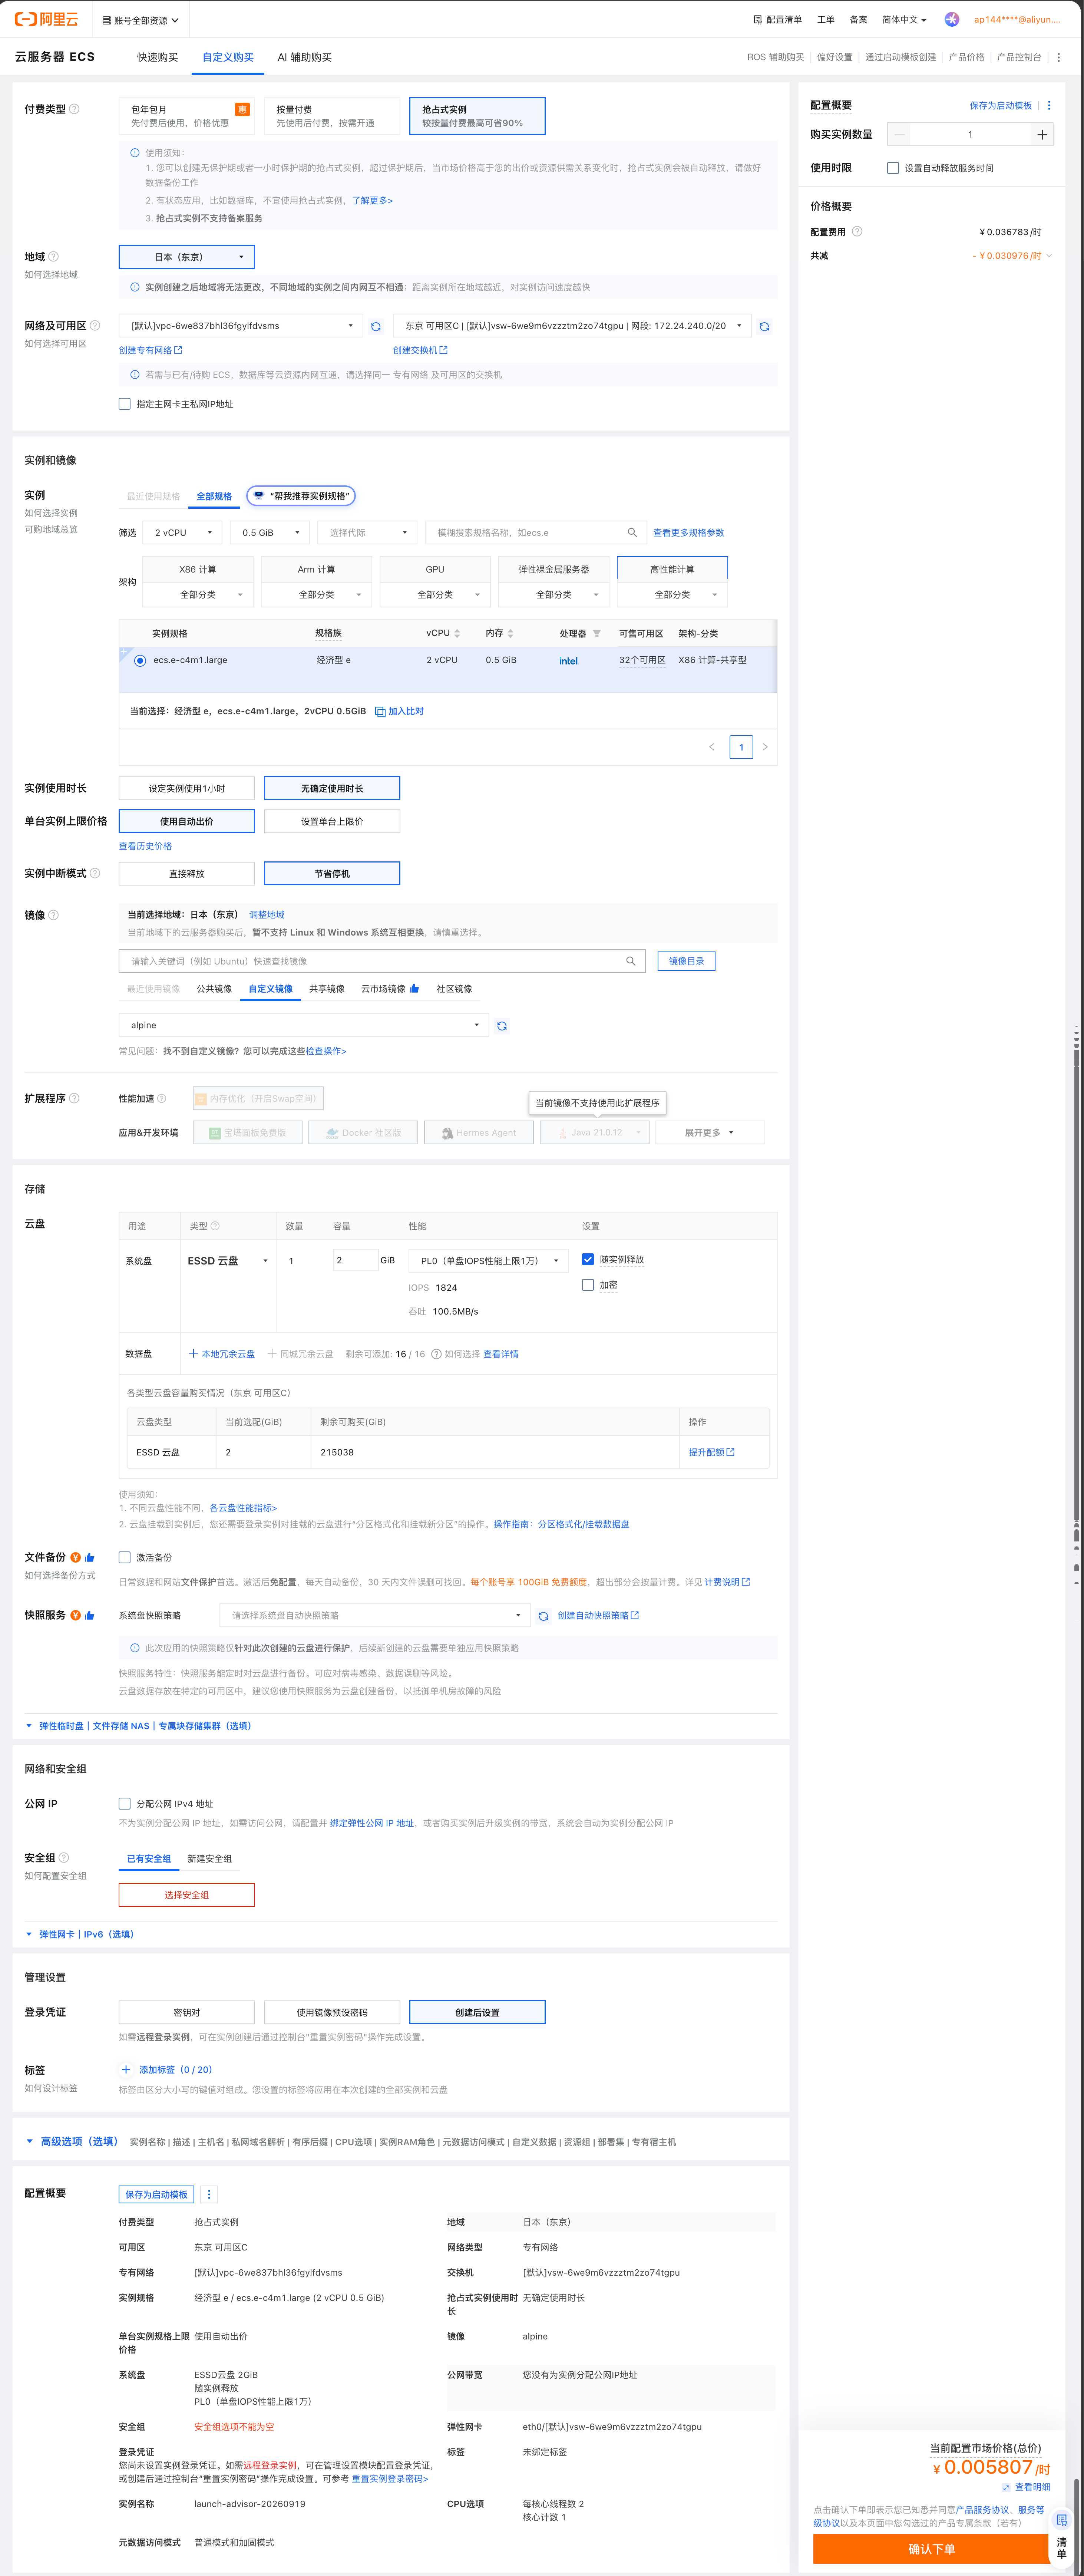
Task: Refresh the snapshot policy list
Action: [543, 1616]
